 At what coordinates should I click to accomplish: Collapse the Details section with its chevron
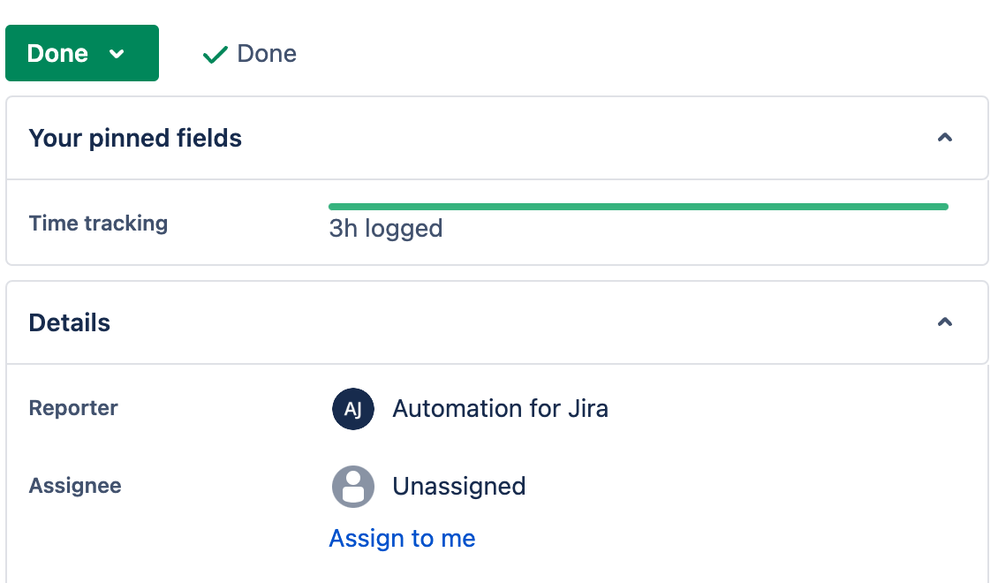[x=945, y=322]
